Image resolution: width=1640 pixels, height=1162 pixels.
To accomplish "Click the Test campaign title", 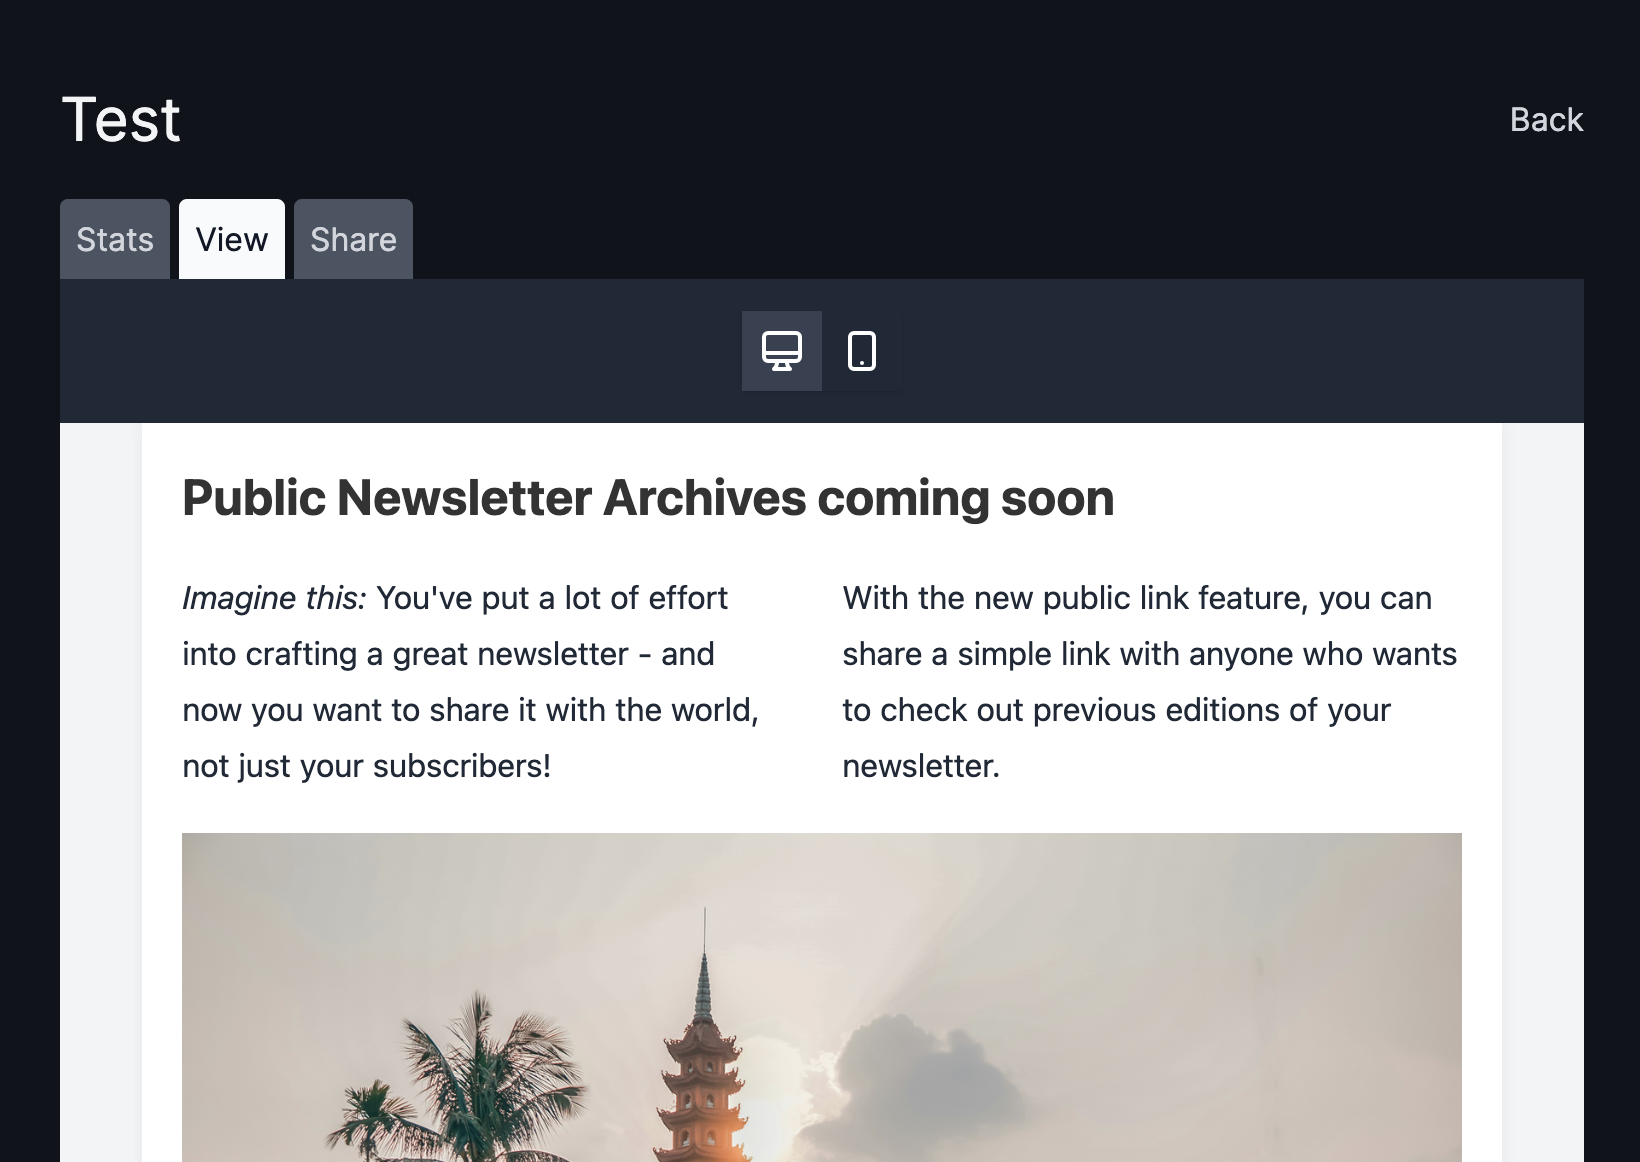I will 121,120.
